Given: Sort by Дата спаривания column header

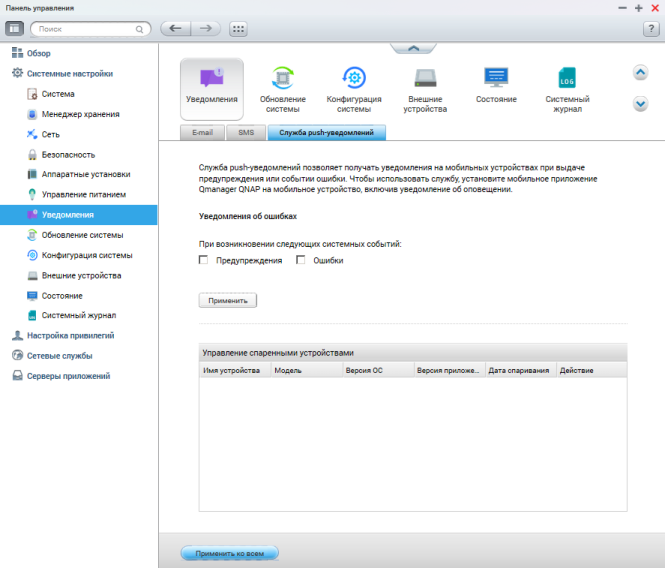Looking at the screenshot, I should click(x=520, y=370).
